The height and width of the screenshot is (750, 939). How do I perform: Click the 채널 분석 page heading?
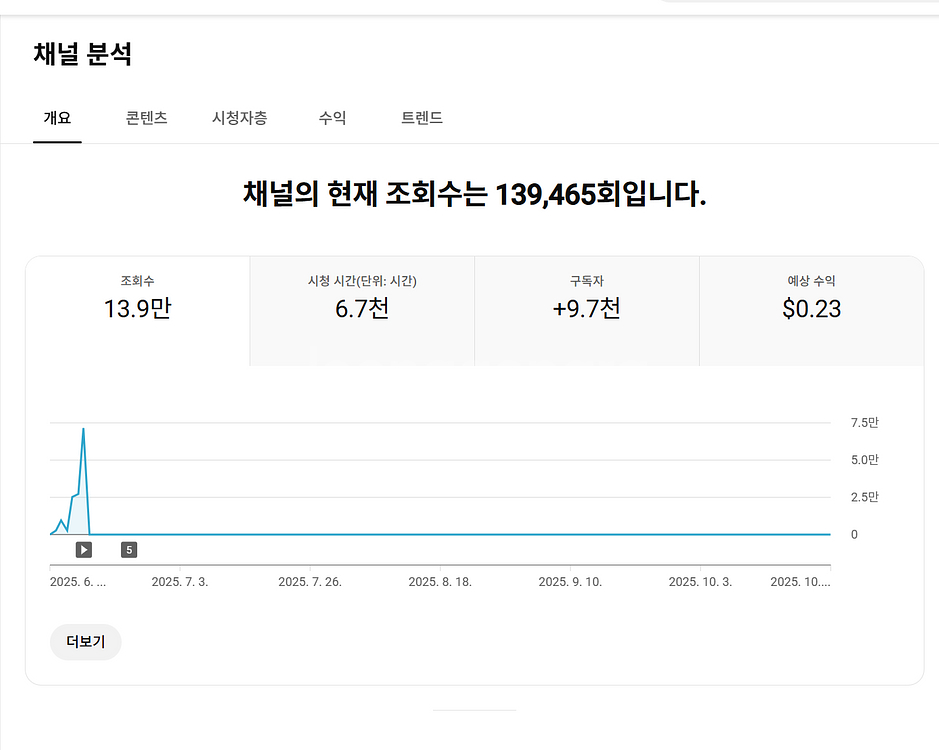(x=83, y=54)
